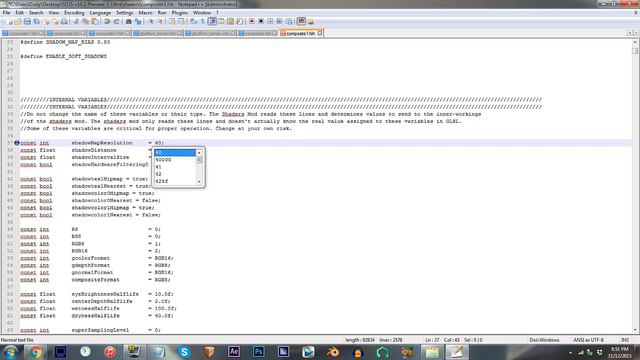Screen dimensions: 640x360
Task: Open the Windows Start button
Action: pyautogui.click(x=10, y=352)
